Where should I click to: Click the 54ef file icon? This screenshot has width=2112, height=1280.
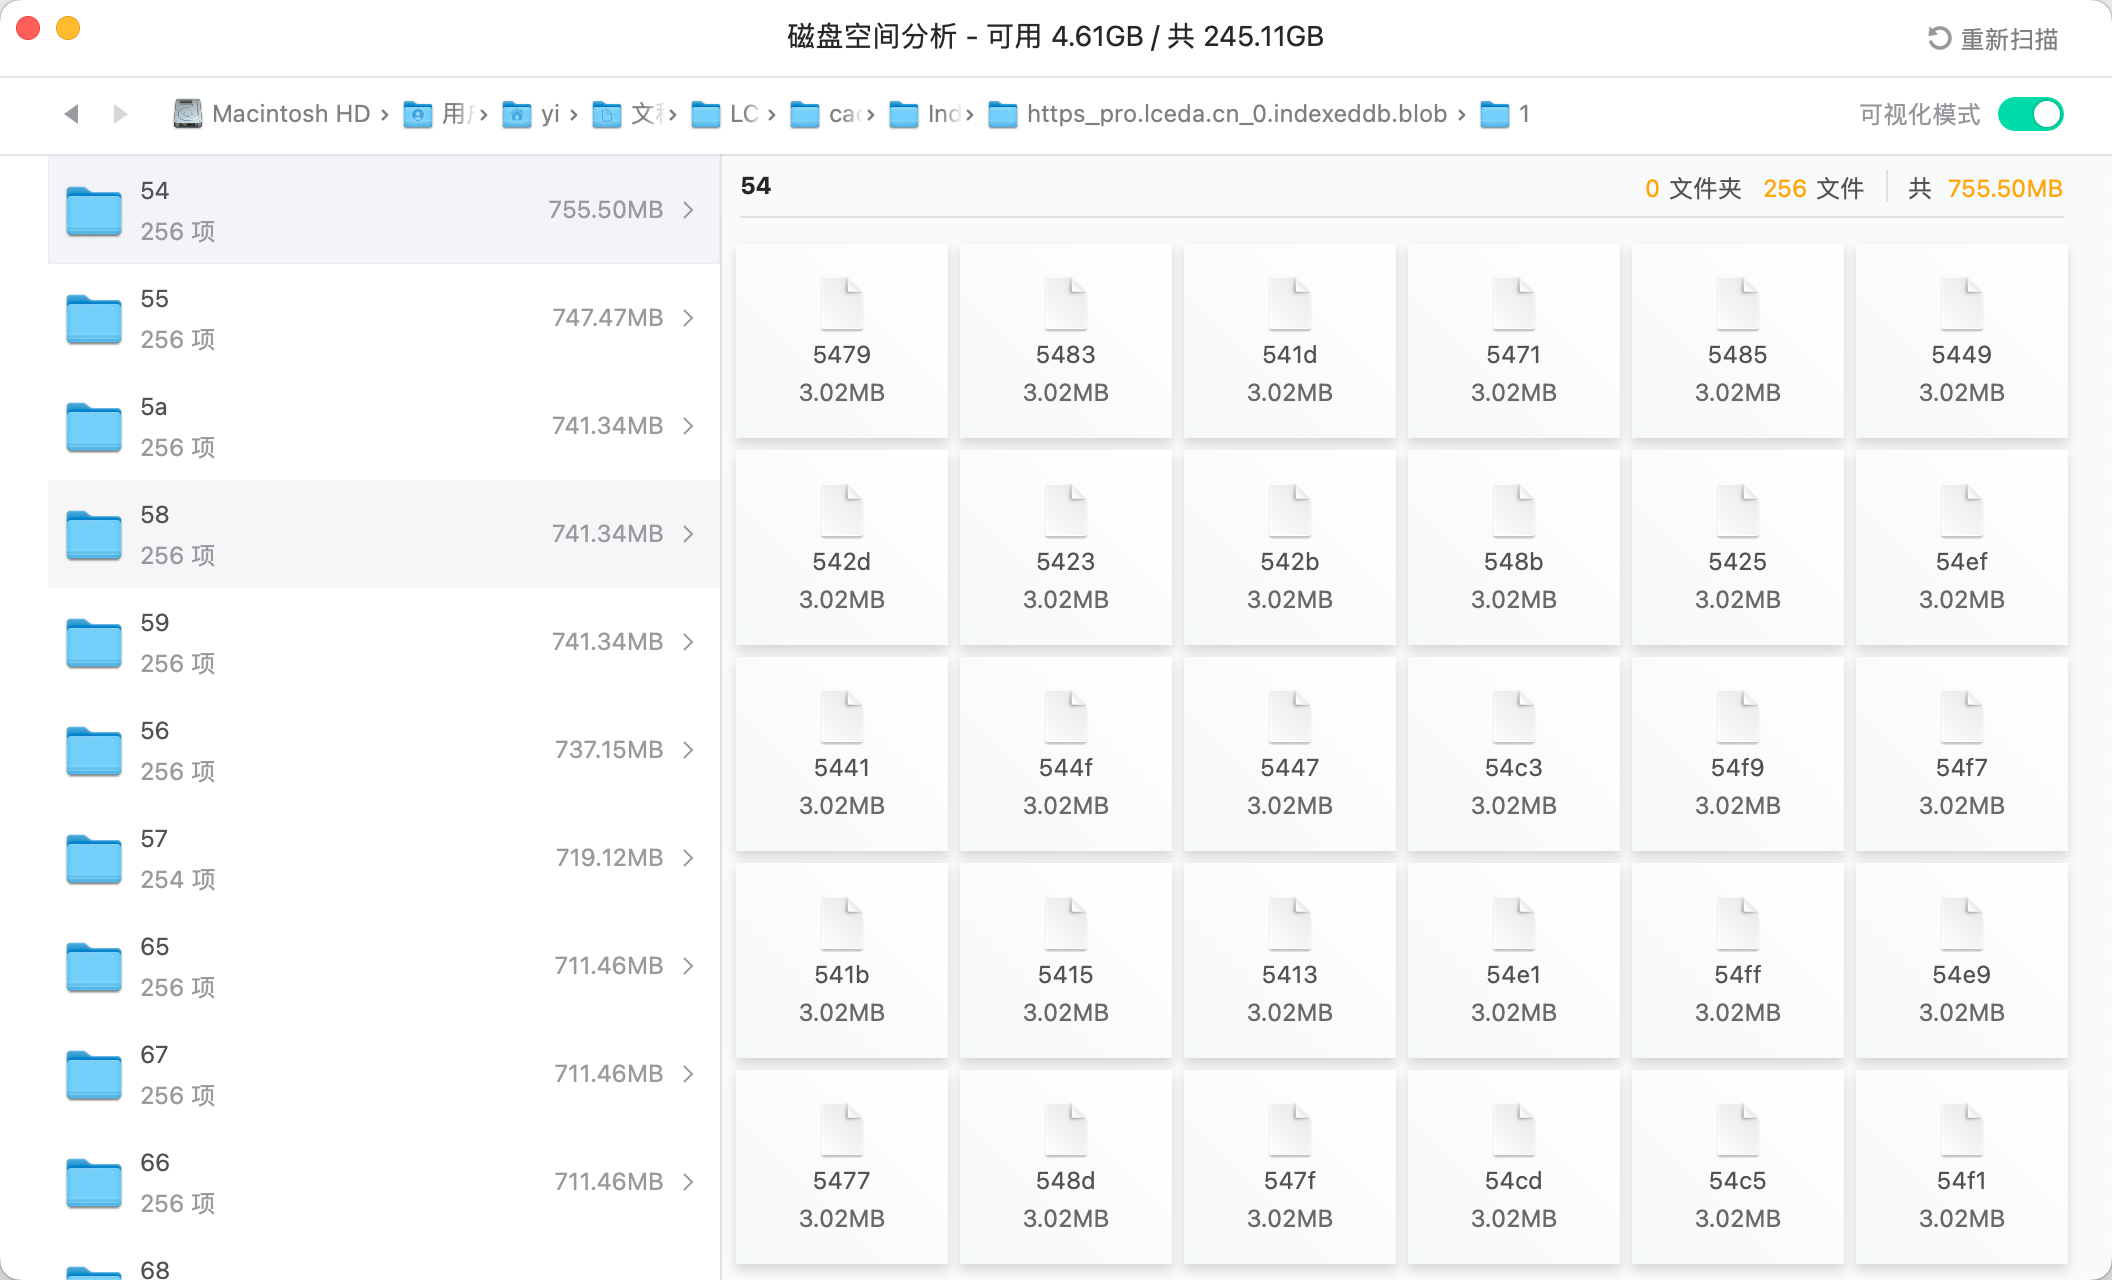pyautogui.click(x=1960, y=511)
